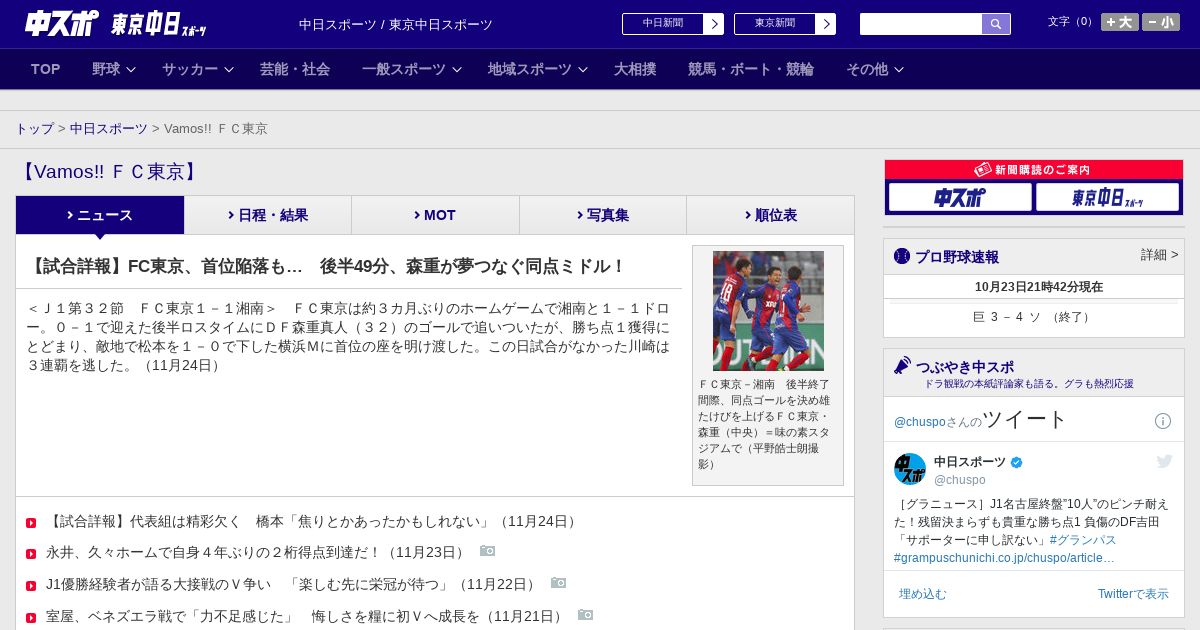The height and width of the screenshot is (630, 1200).
Task: Click 埋め込む link in Twitter widget
Action: click(x=922, y=594)
